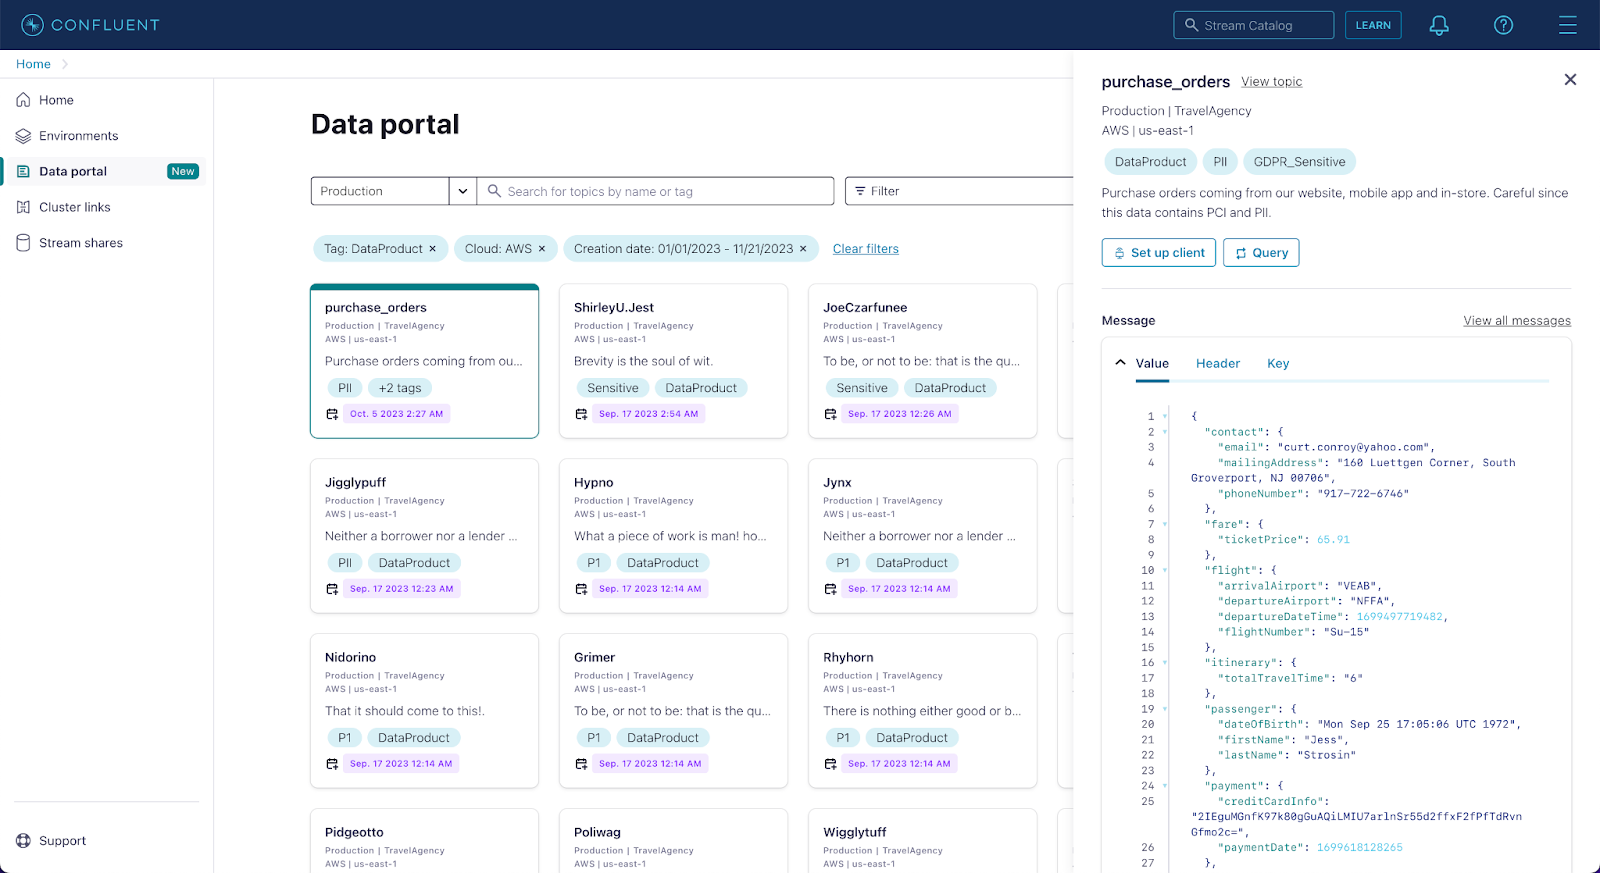Click the Support lifebuoy icon
This screenshot has width=1600, height=873.
click(23, 841)
